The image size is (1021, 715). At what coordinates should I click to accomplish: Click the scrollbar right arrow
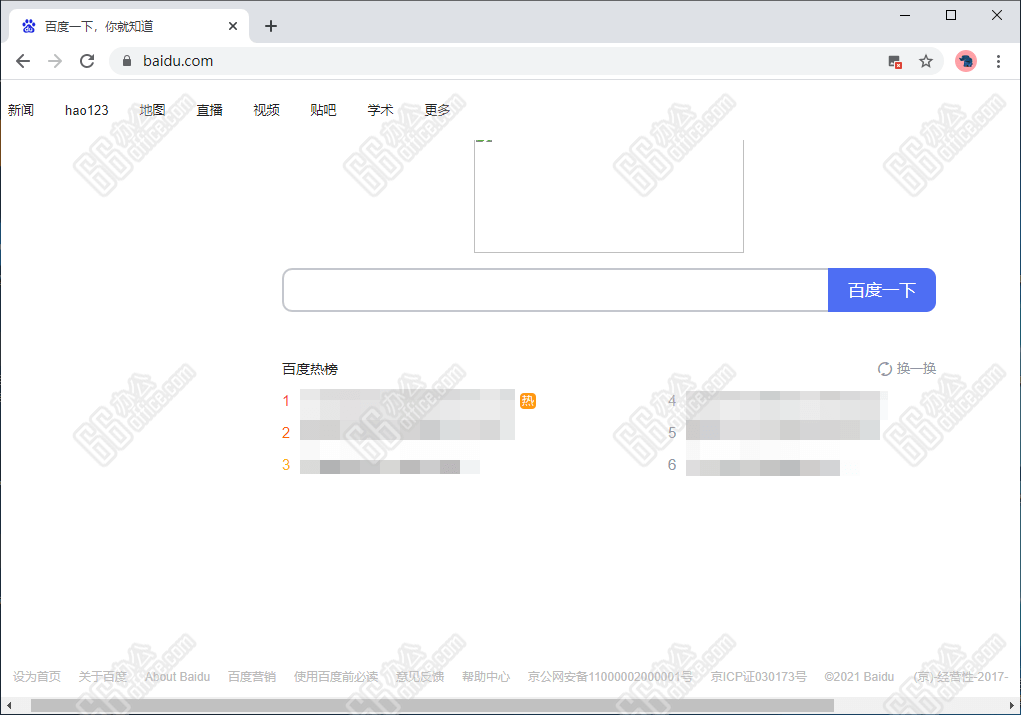pos(1012,706)
